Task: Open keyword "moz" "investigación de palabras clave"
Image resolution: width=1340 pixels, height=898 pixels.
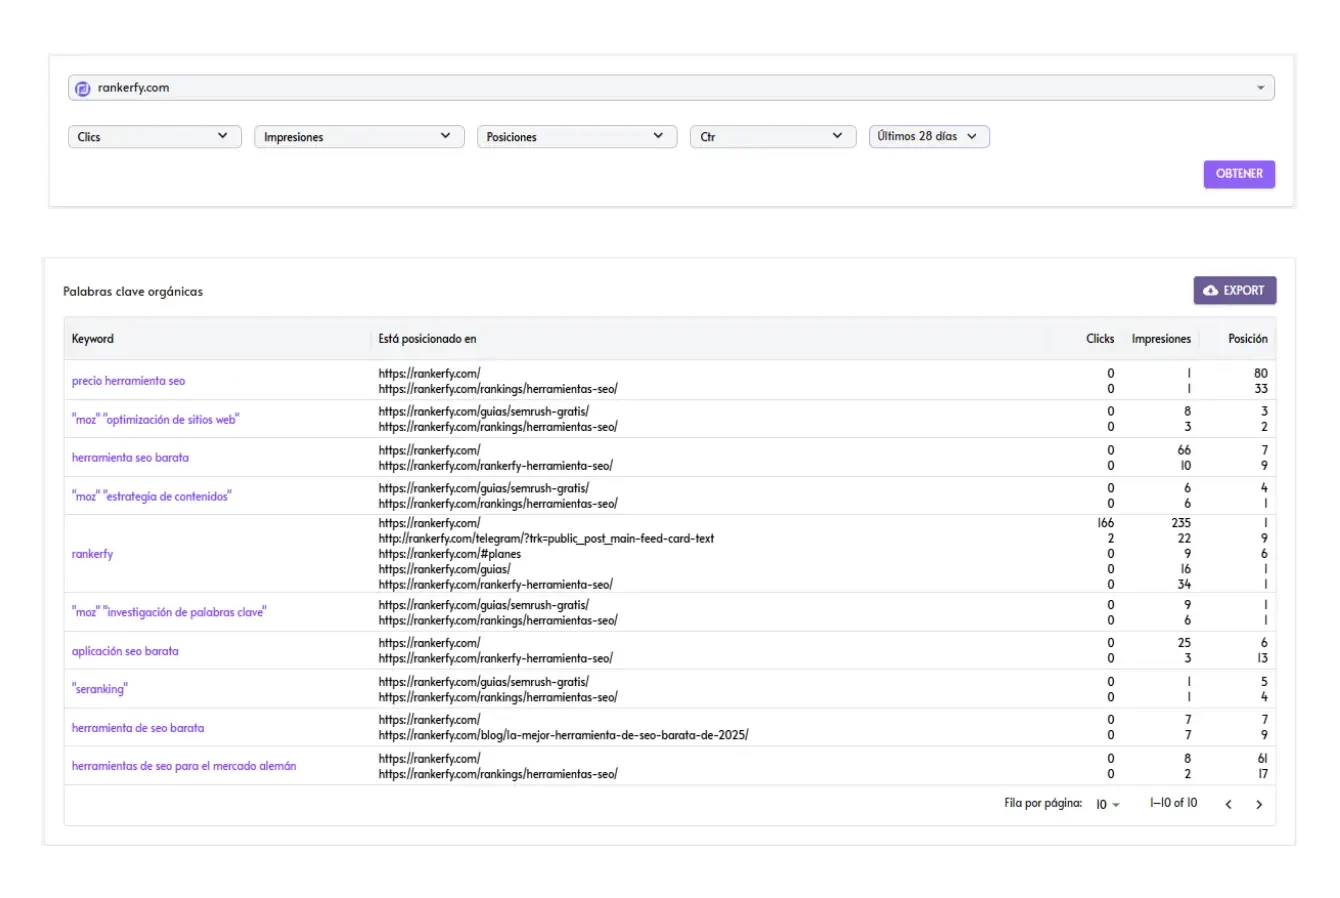Action: pos(169,612)
